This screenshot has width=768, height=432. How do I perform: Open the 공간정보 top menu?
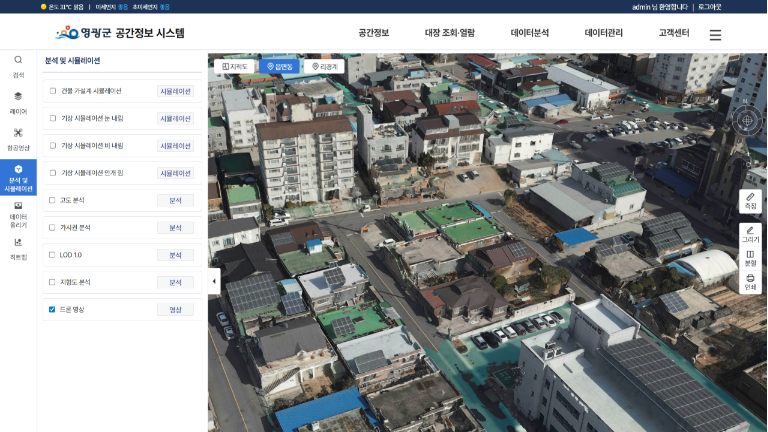point(374,33)
